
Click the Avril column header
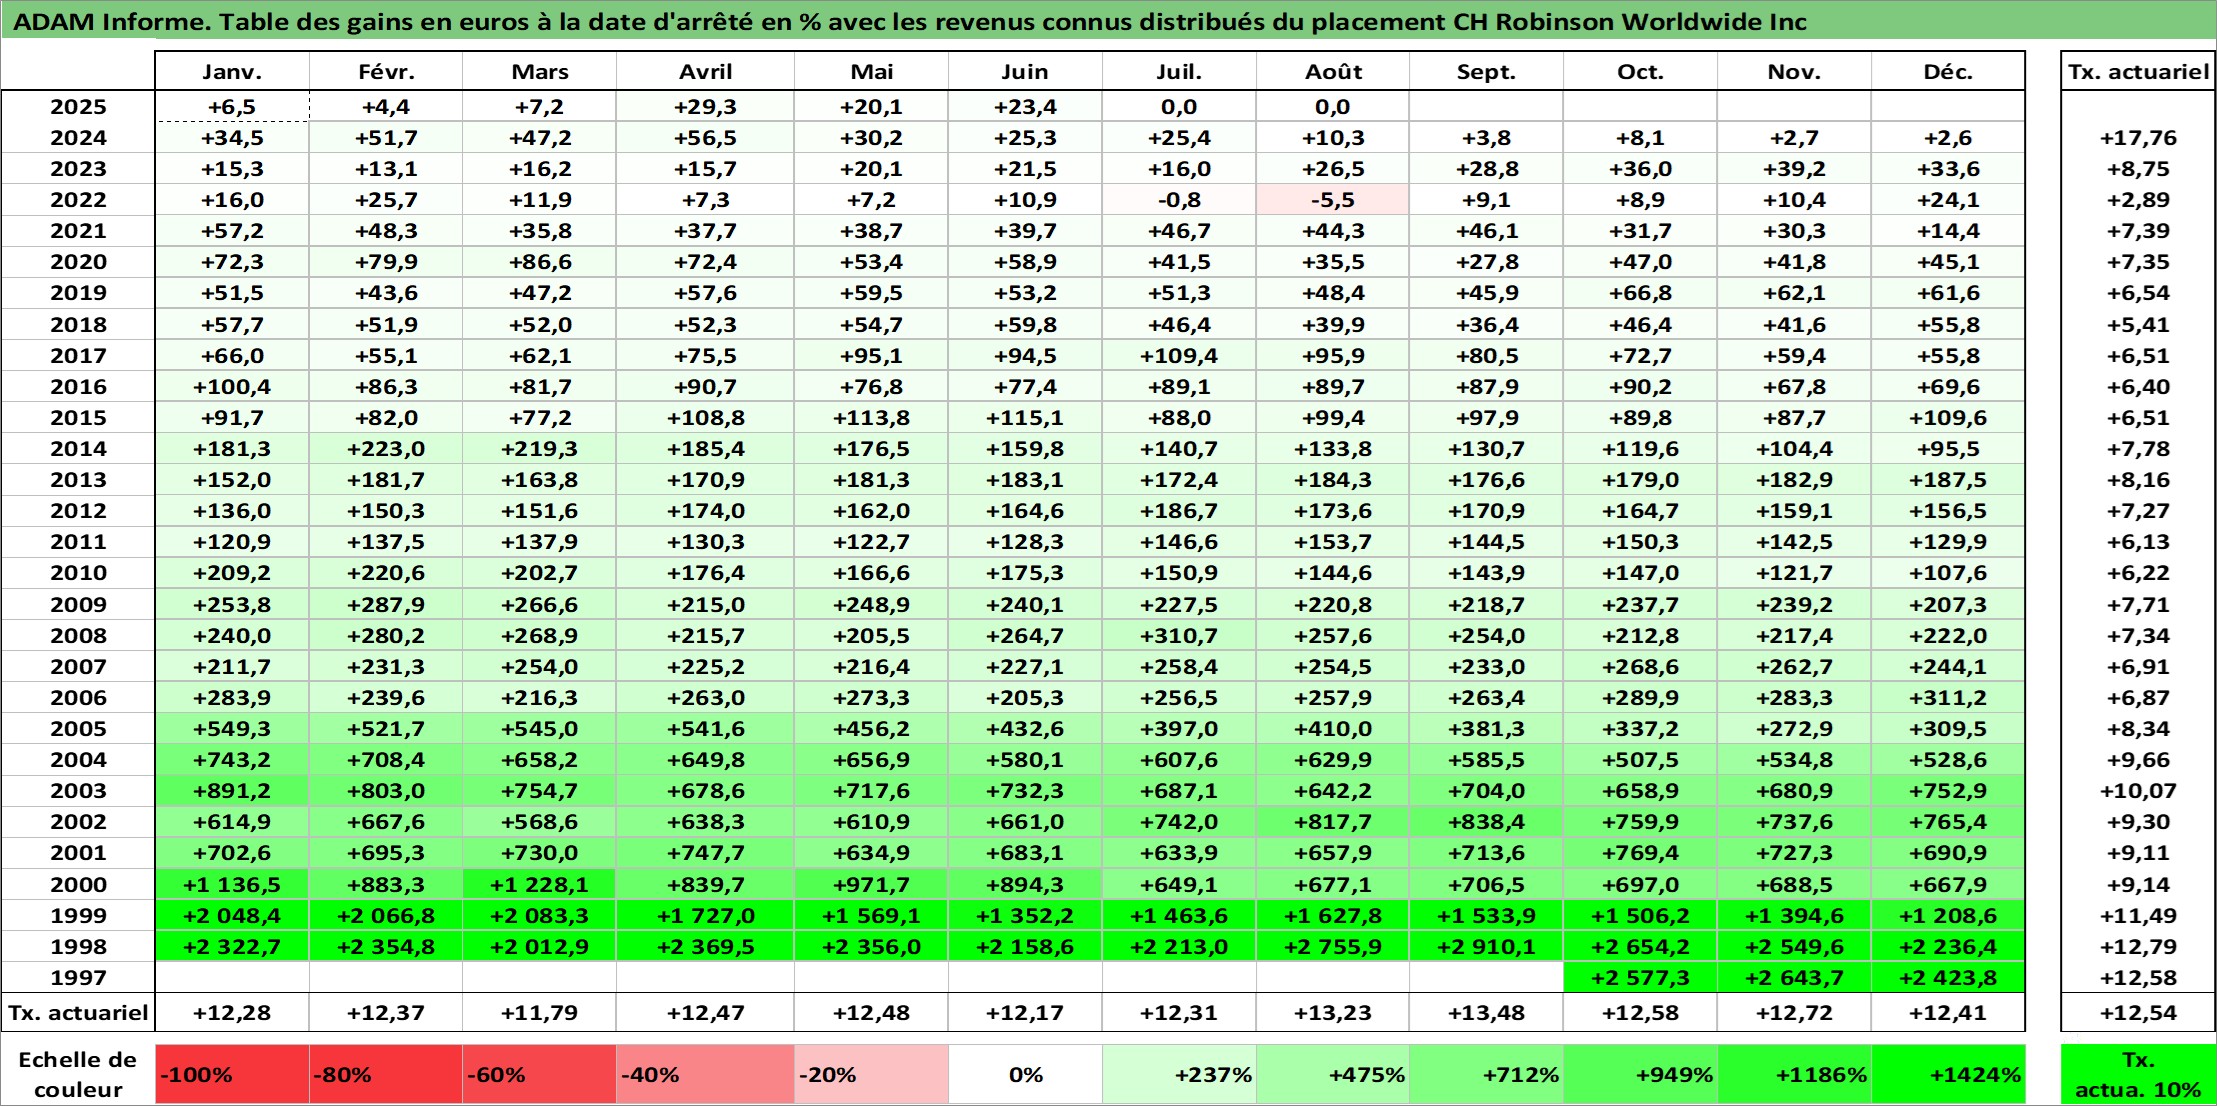click(x=705, y=71)
